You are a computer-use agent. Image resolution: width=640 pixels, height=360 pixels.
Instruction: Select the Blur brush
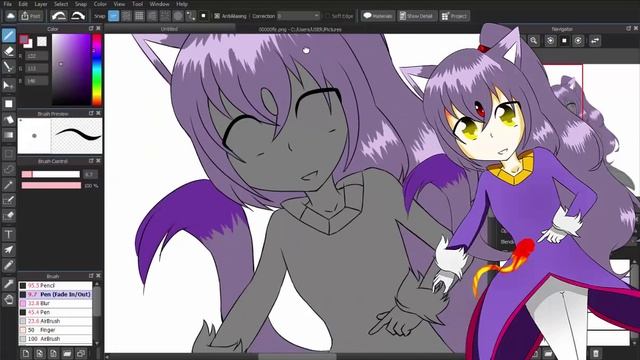click(55, 303)
